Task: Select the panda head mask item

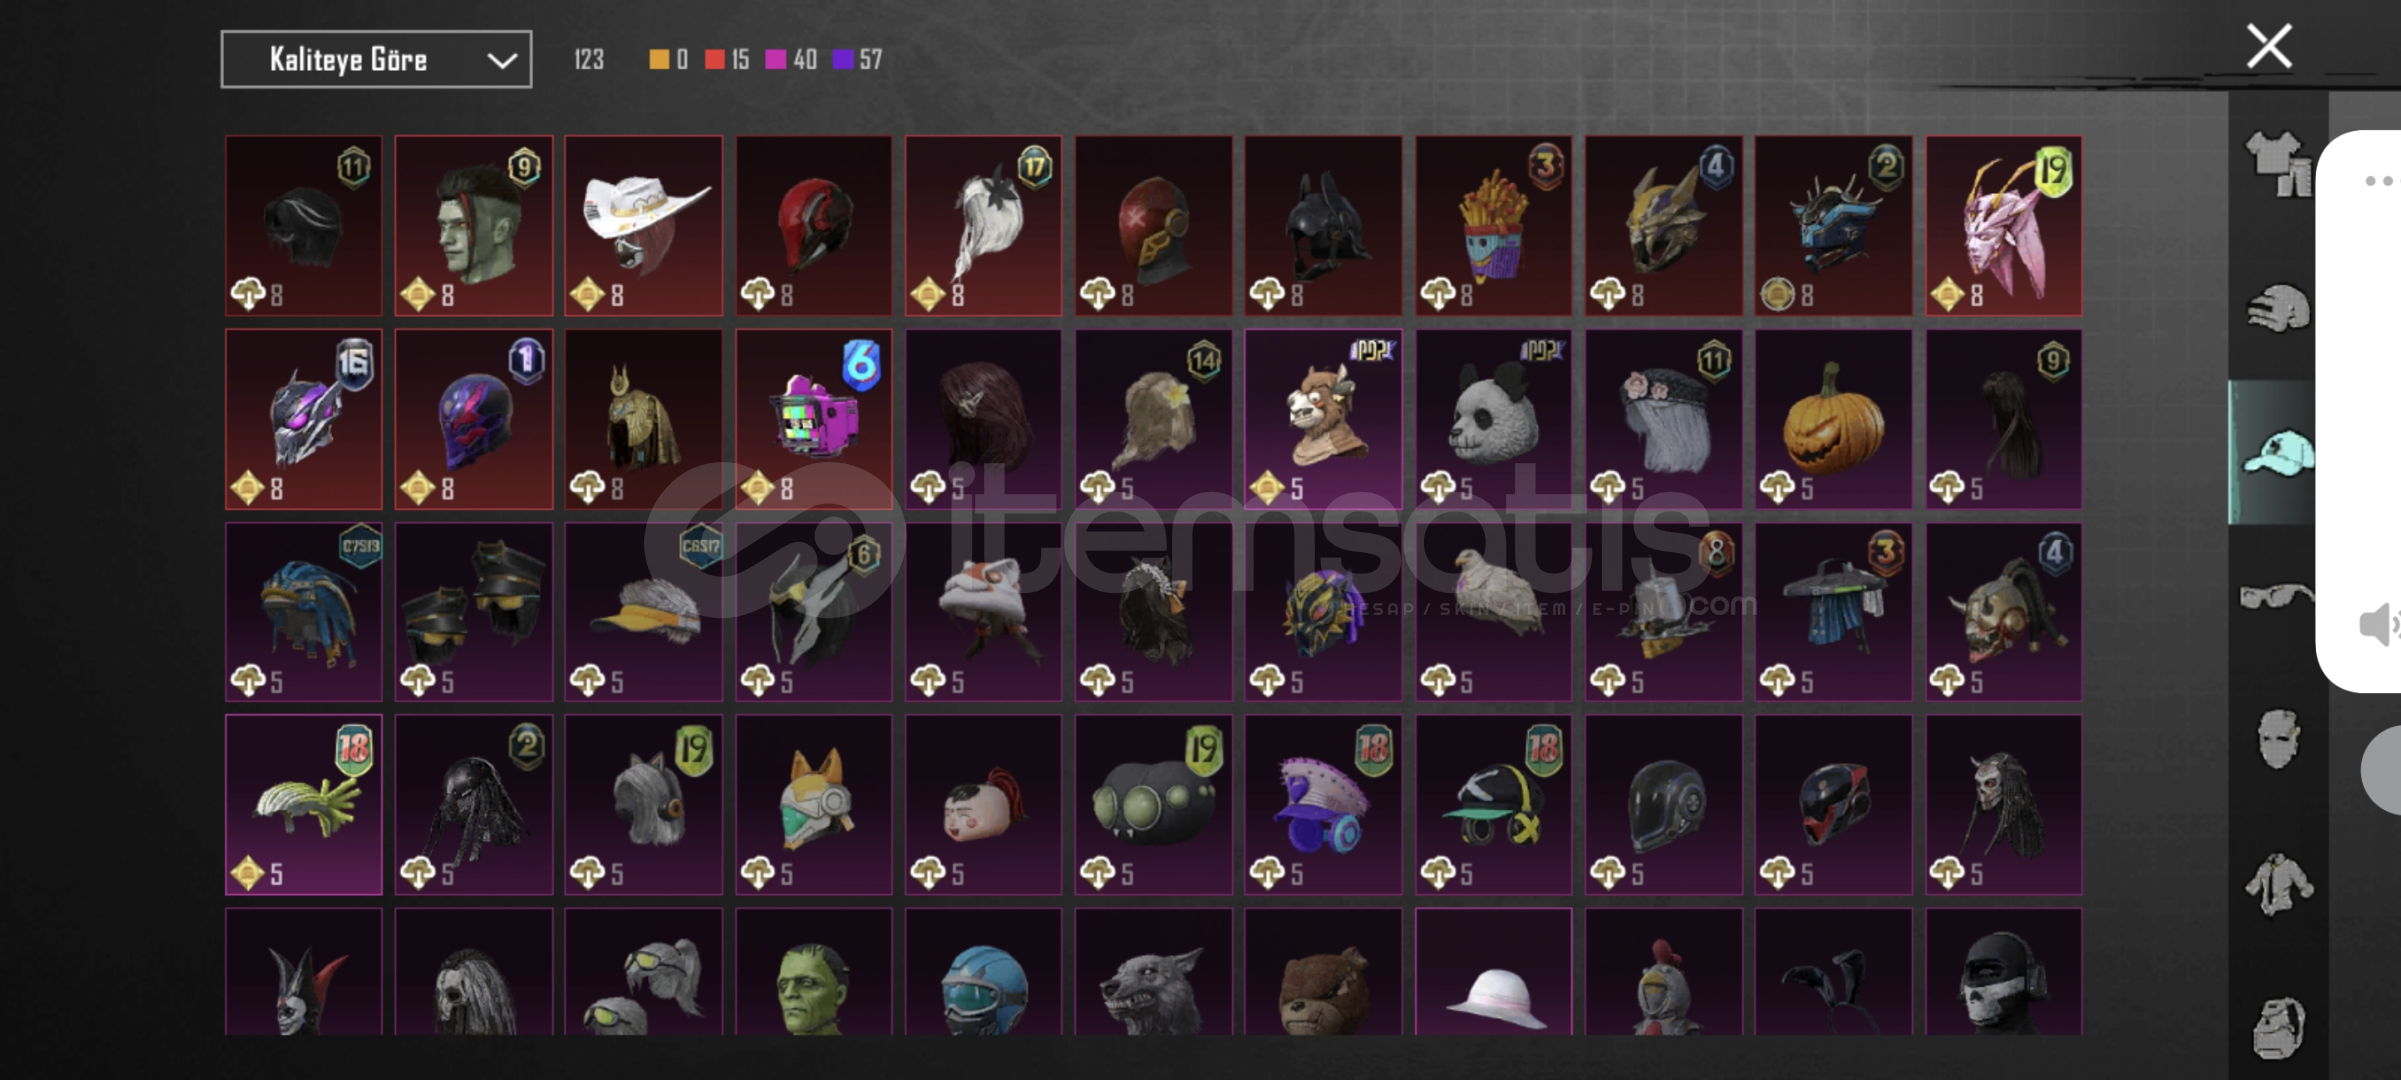Action: [1493, 419]
